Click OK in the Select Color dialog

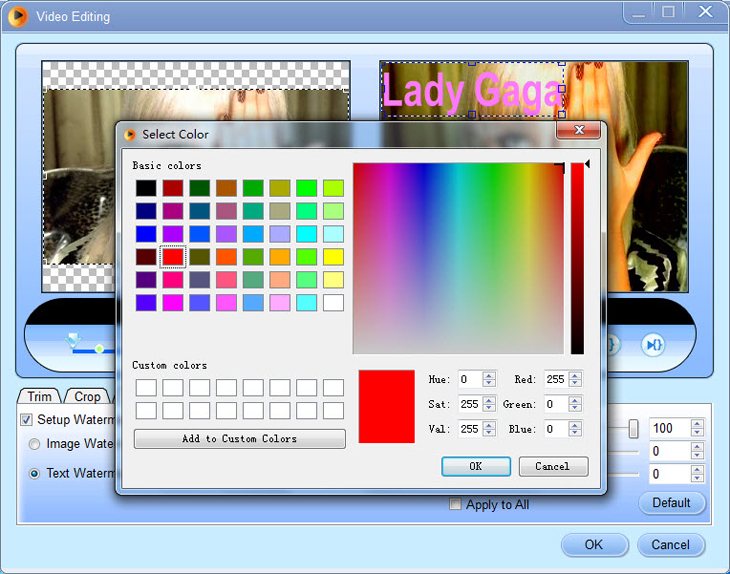pos(476,466)
